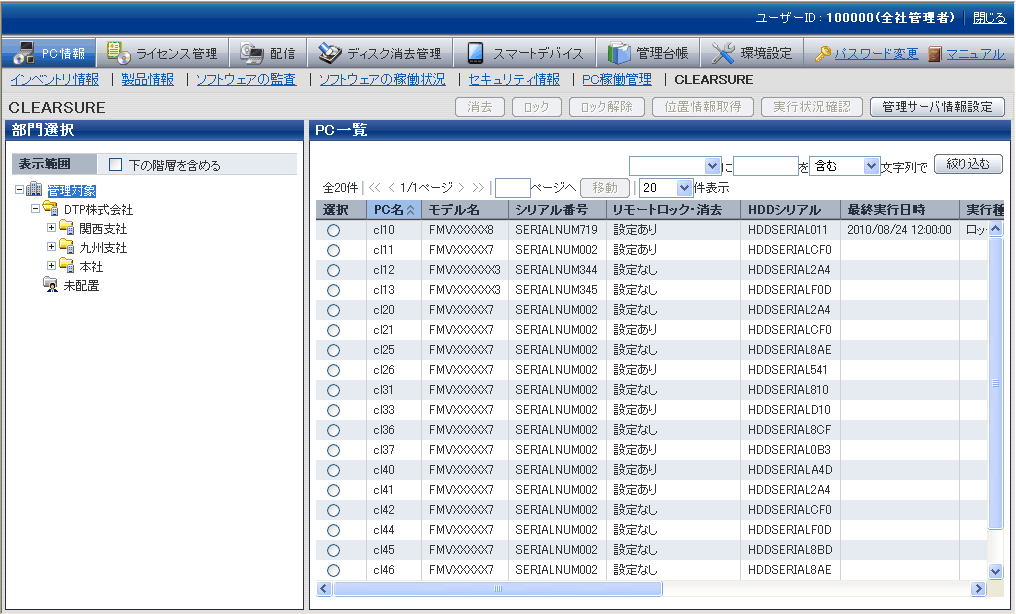Click the 環境設定 tools icon
1016x614 pixels.
pos(722,53)
